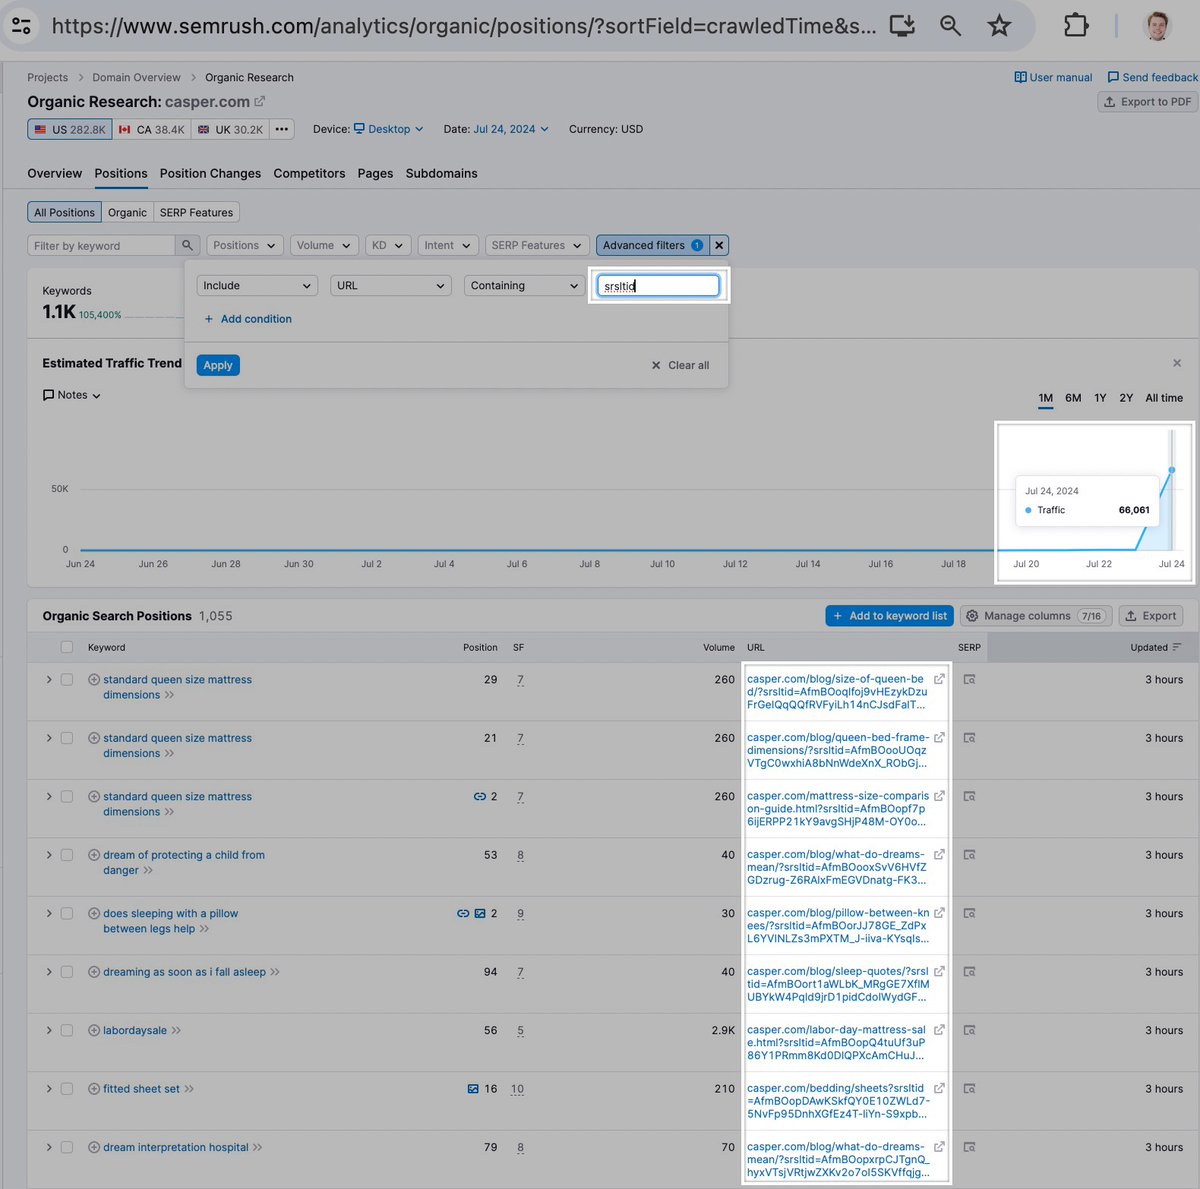View SERP snapshot for fitted sheet set row
1200x1189 pixels.
click(x=969, y=1089)
